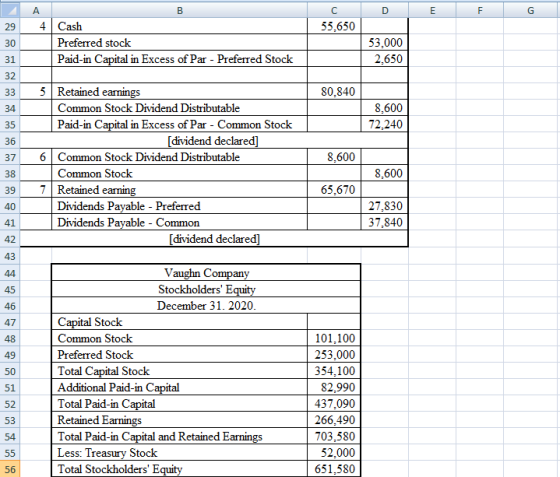Click Retained Earnings cell in row 53
This screenshot has height=477, width=560.
tap(180, 420)
